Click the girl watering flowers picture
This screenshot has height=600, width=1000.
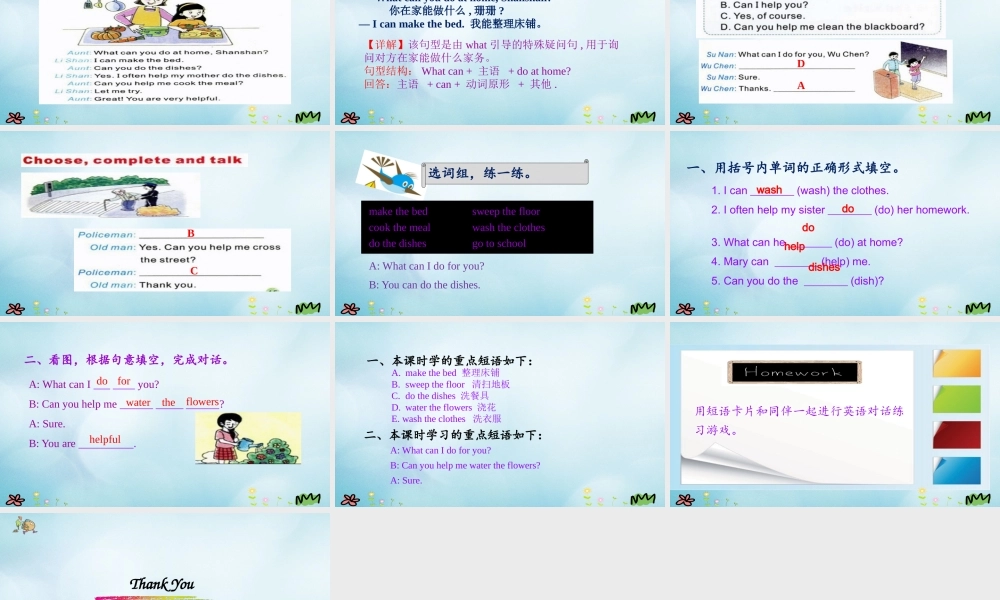tap(248, 437)
